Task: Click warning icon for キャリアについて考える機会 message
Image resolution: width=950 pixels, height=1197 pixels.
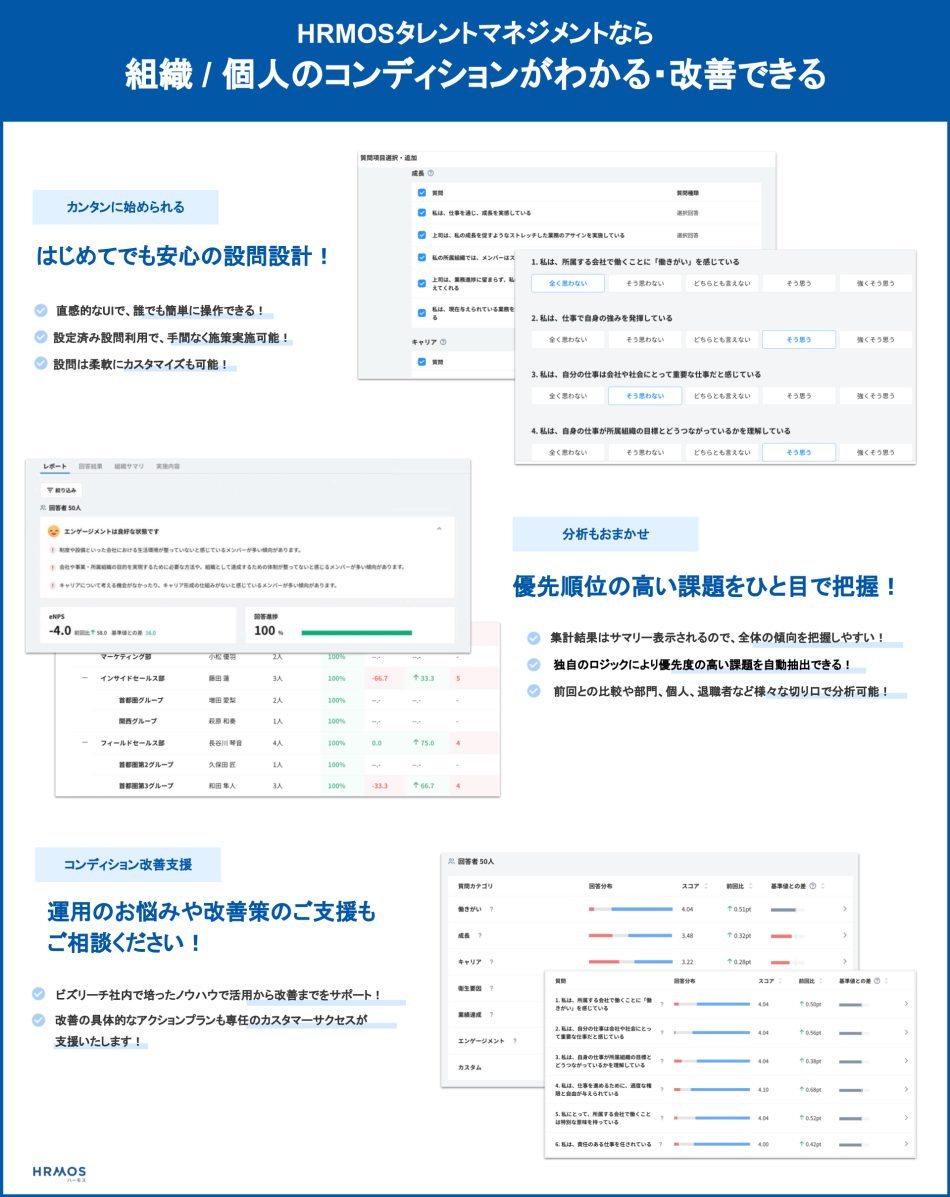Action: point(53,586)
